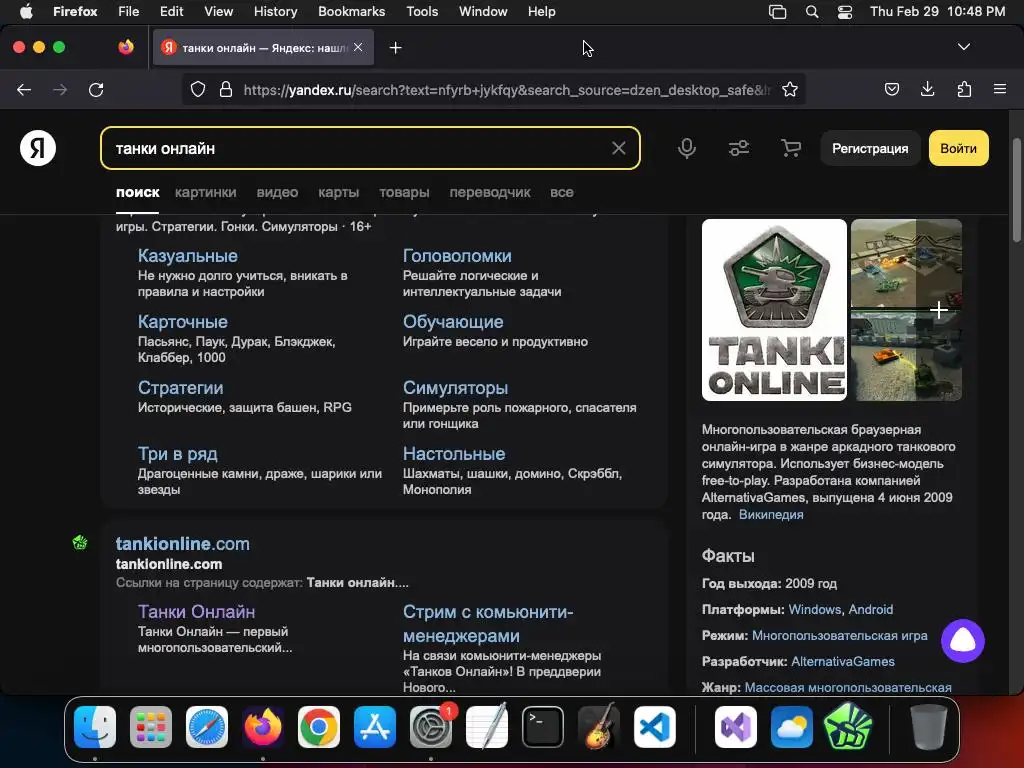
Task: Open the App Store from the Dock
Action: 375,726
